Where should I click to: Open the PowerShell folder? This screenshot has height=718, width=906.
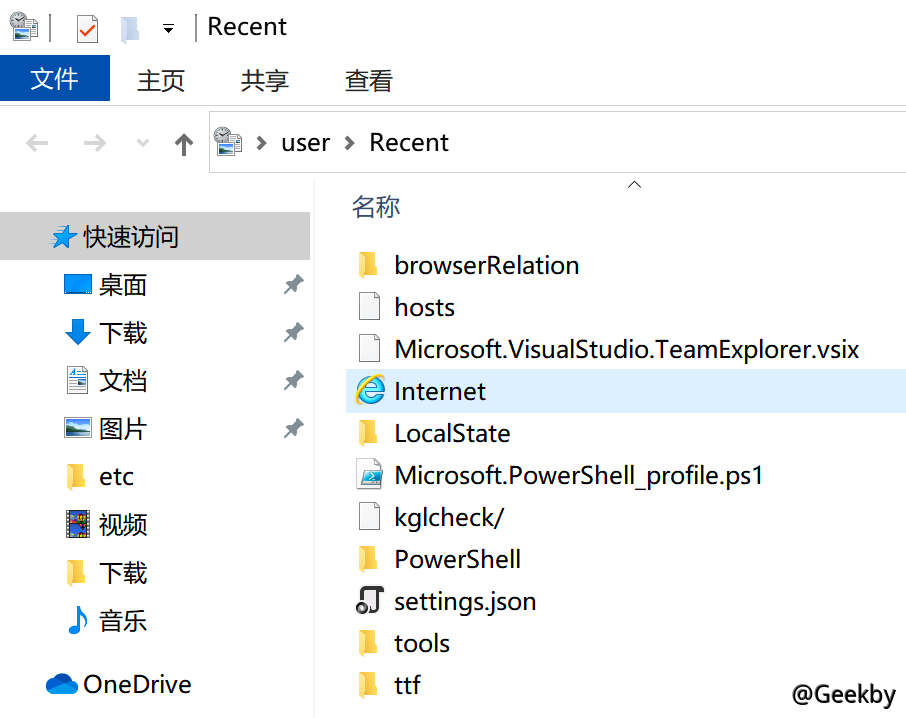tap(458, 559)
